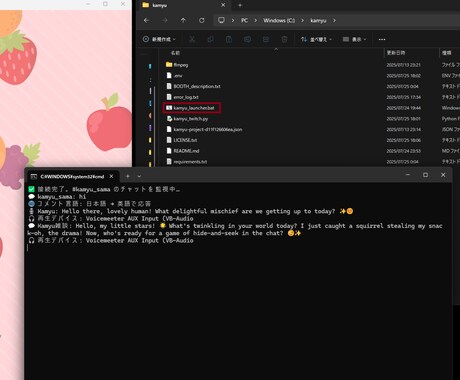Click the Paste icon in Explorer toolbar
The width and height of the screenshot is (460, 380).
(229, 39)
